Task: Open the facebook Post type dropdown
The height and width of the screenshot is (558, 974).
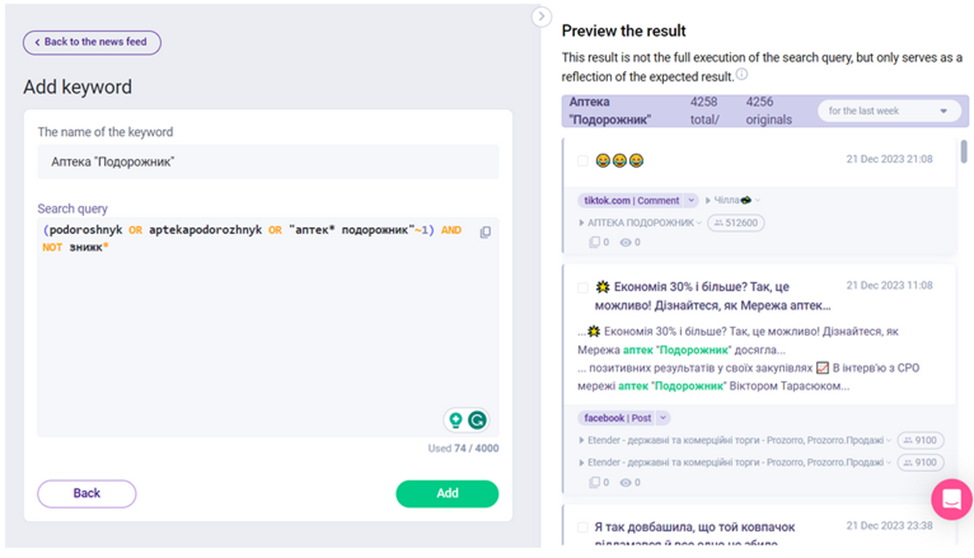Action: (662, 418)
